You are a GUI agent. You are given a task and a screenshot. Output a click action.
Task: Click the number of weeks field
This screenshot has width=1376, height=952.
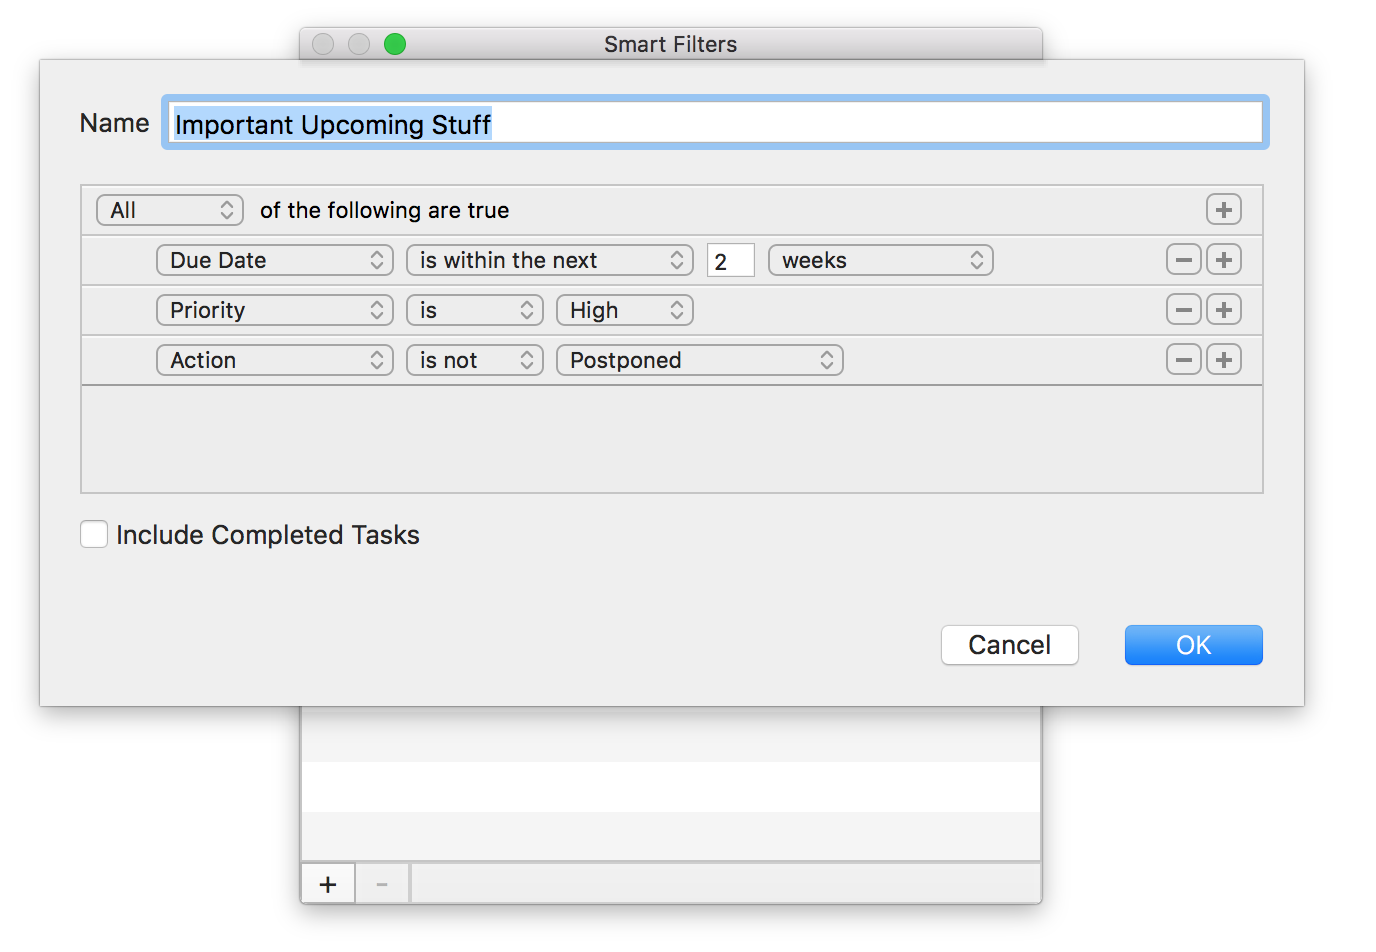[x=730, y=261]
